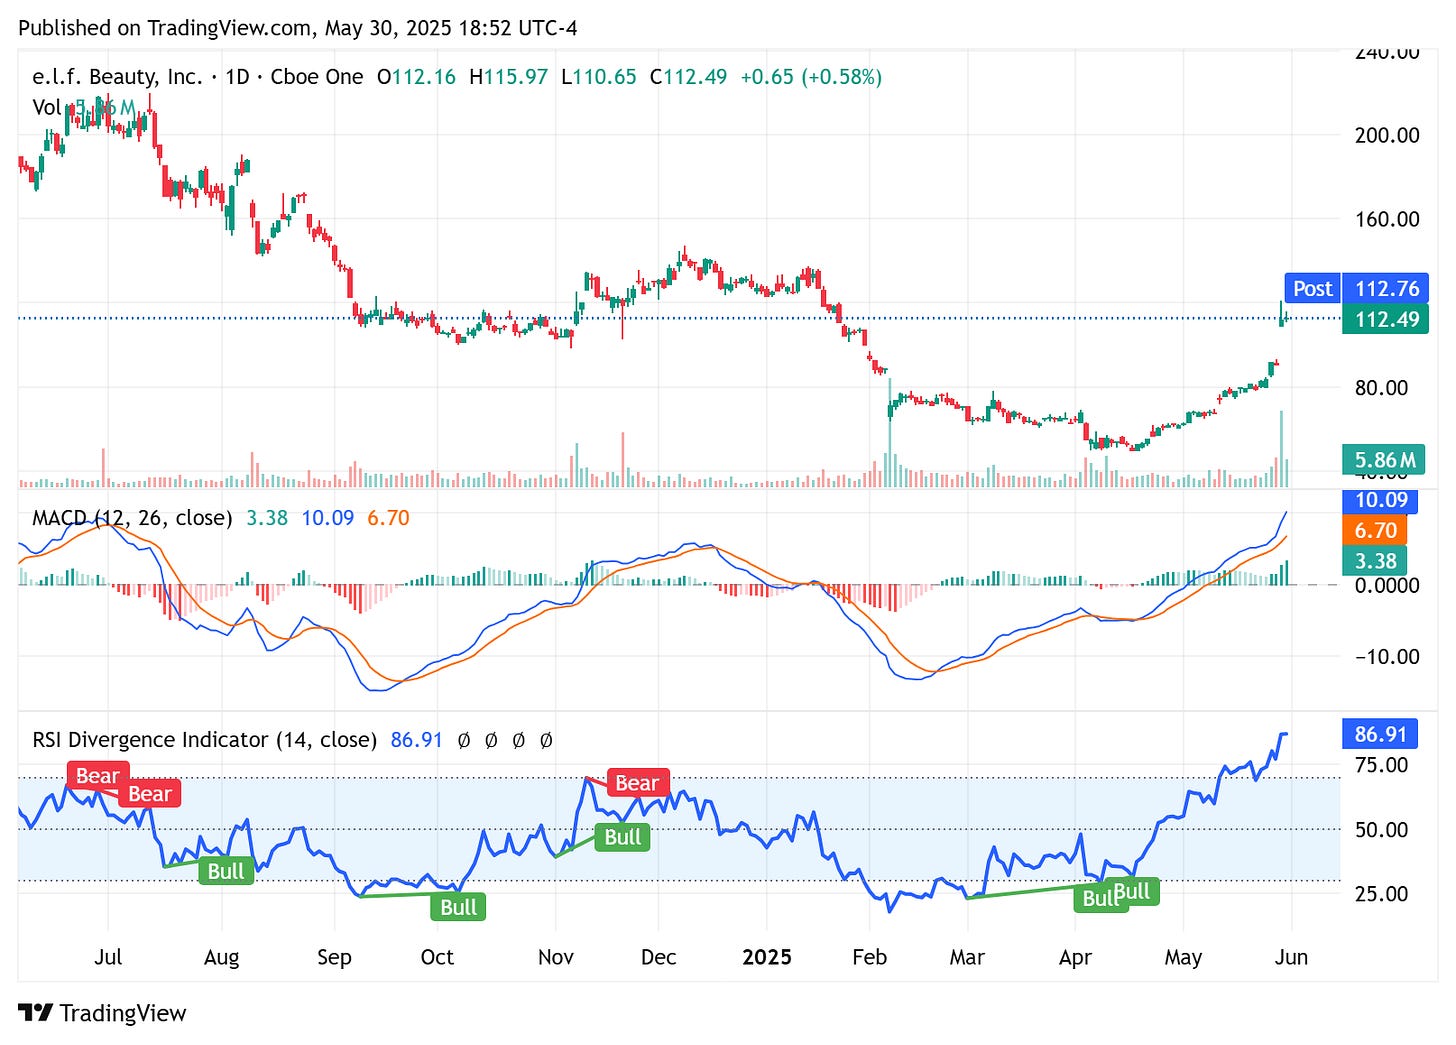
Task: Click the Bull marker near April in RSI panel
Action: click(x=1098, y=897)
